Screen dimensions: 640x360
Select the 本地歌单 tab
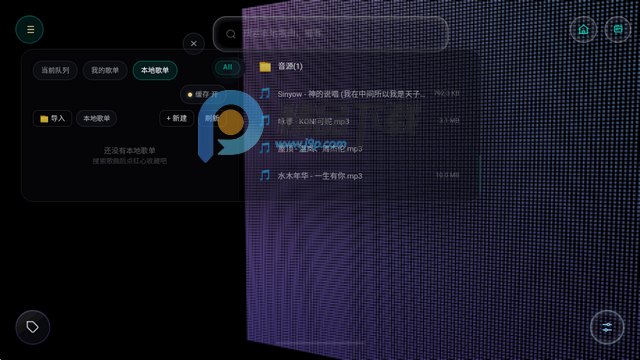tap(155, 70)
